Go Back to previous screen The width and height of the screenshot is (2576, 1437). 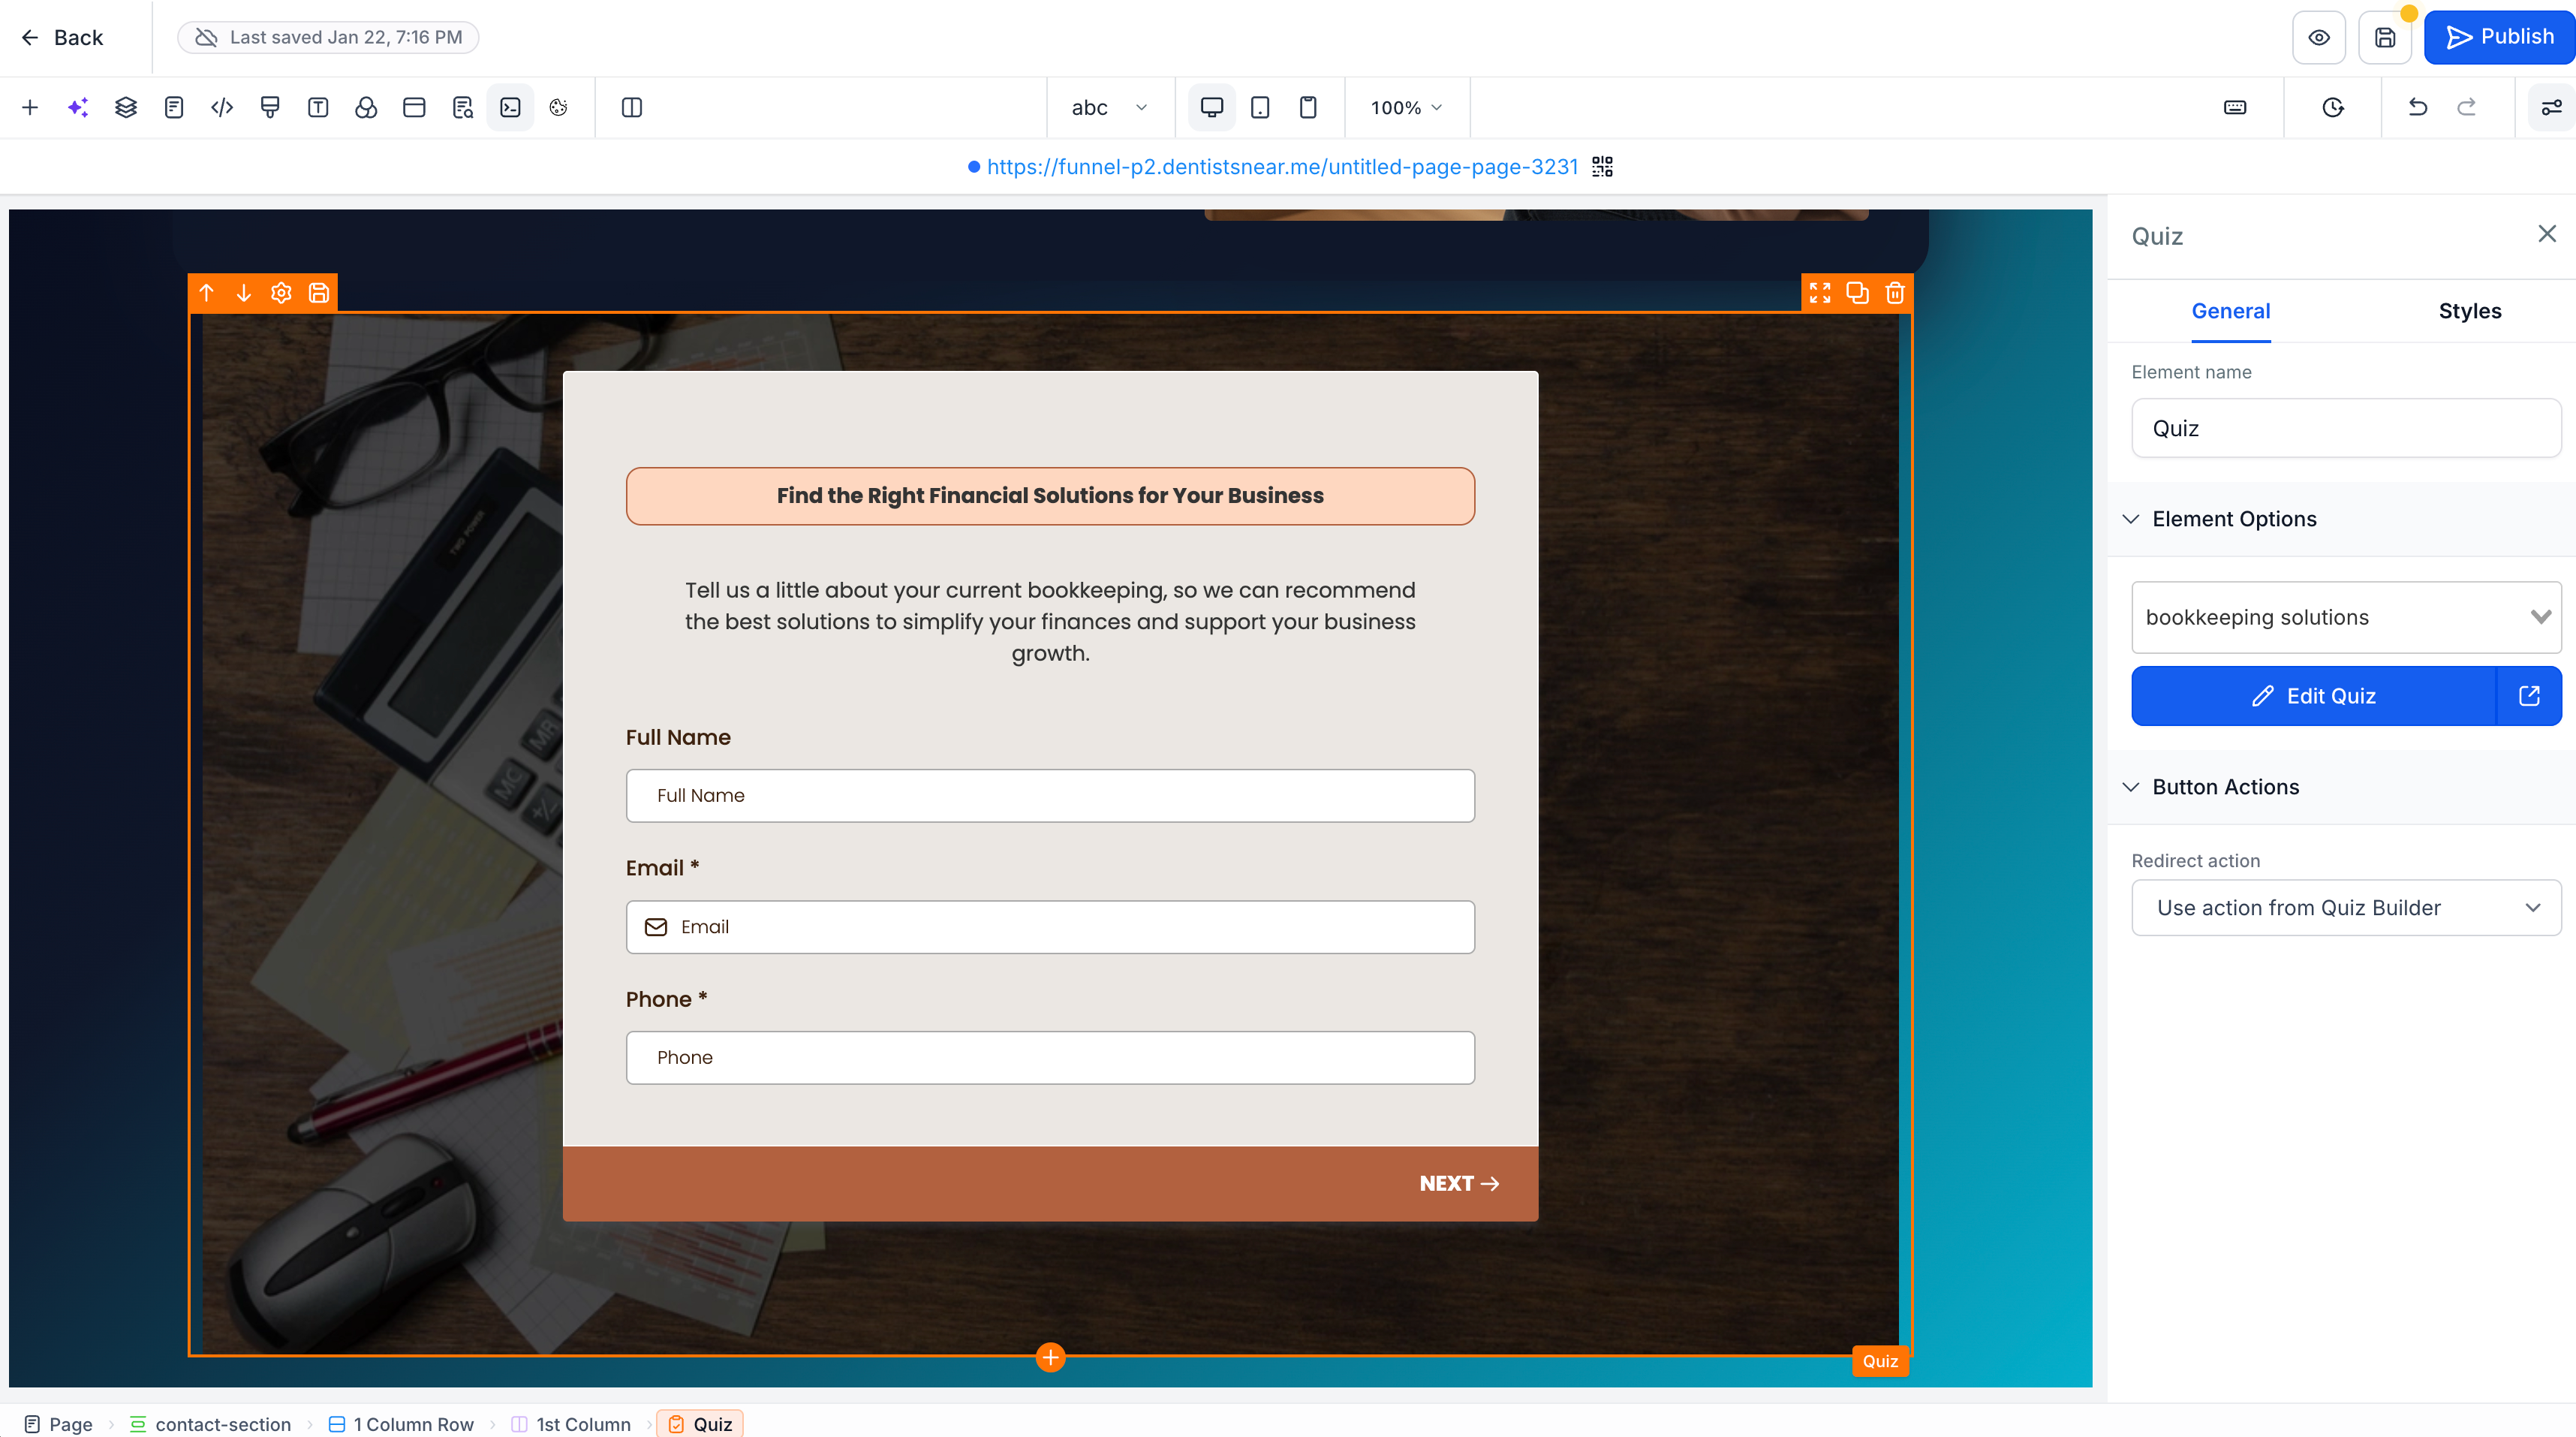(x=62, y=38)
